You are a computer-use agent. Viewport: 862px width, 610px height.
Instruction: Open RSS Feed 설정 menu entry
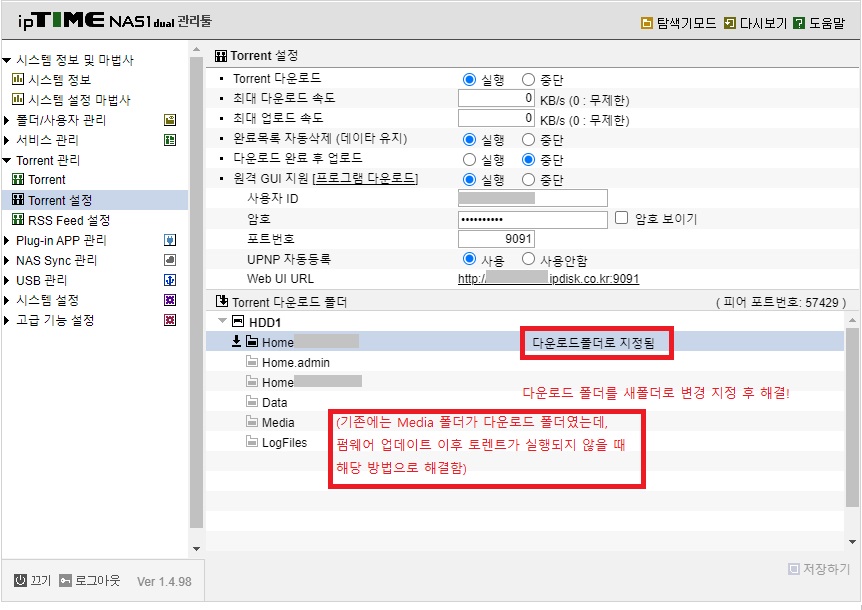click(69, 220)
